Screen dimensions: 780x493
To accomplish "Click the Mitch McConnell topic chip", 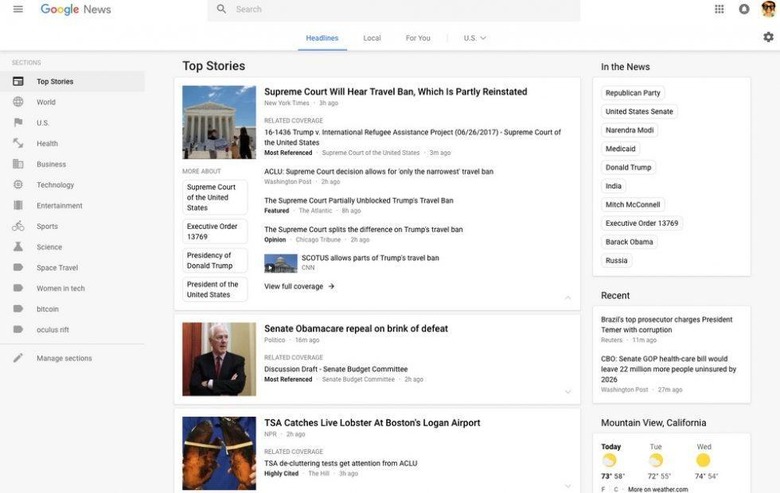I will [633, 204].
